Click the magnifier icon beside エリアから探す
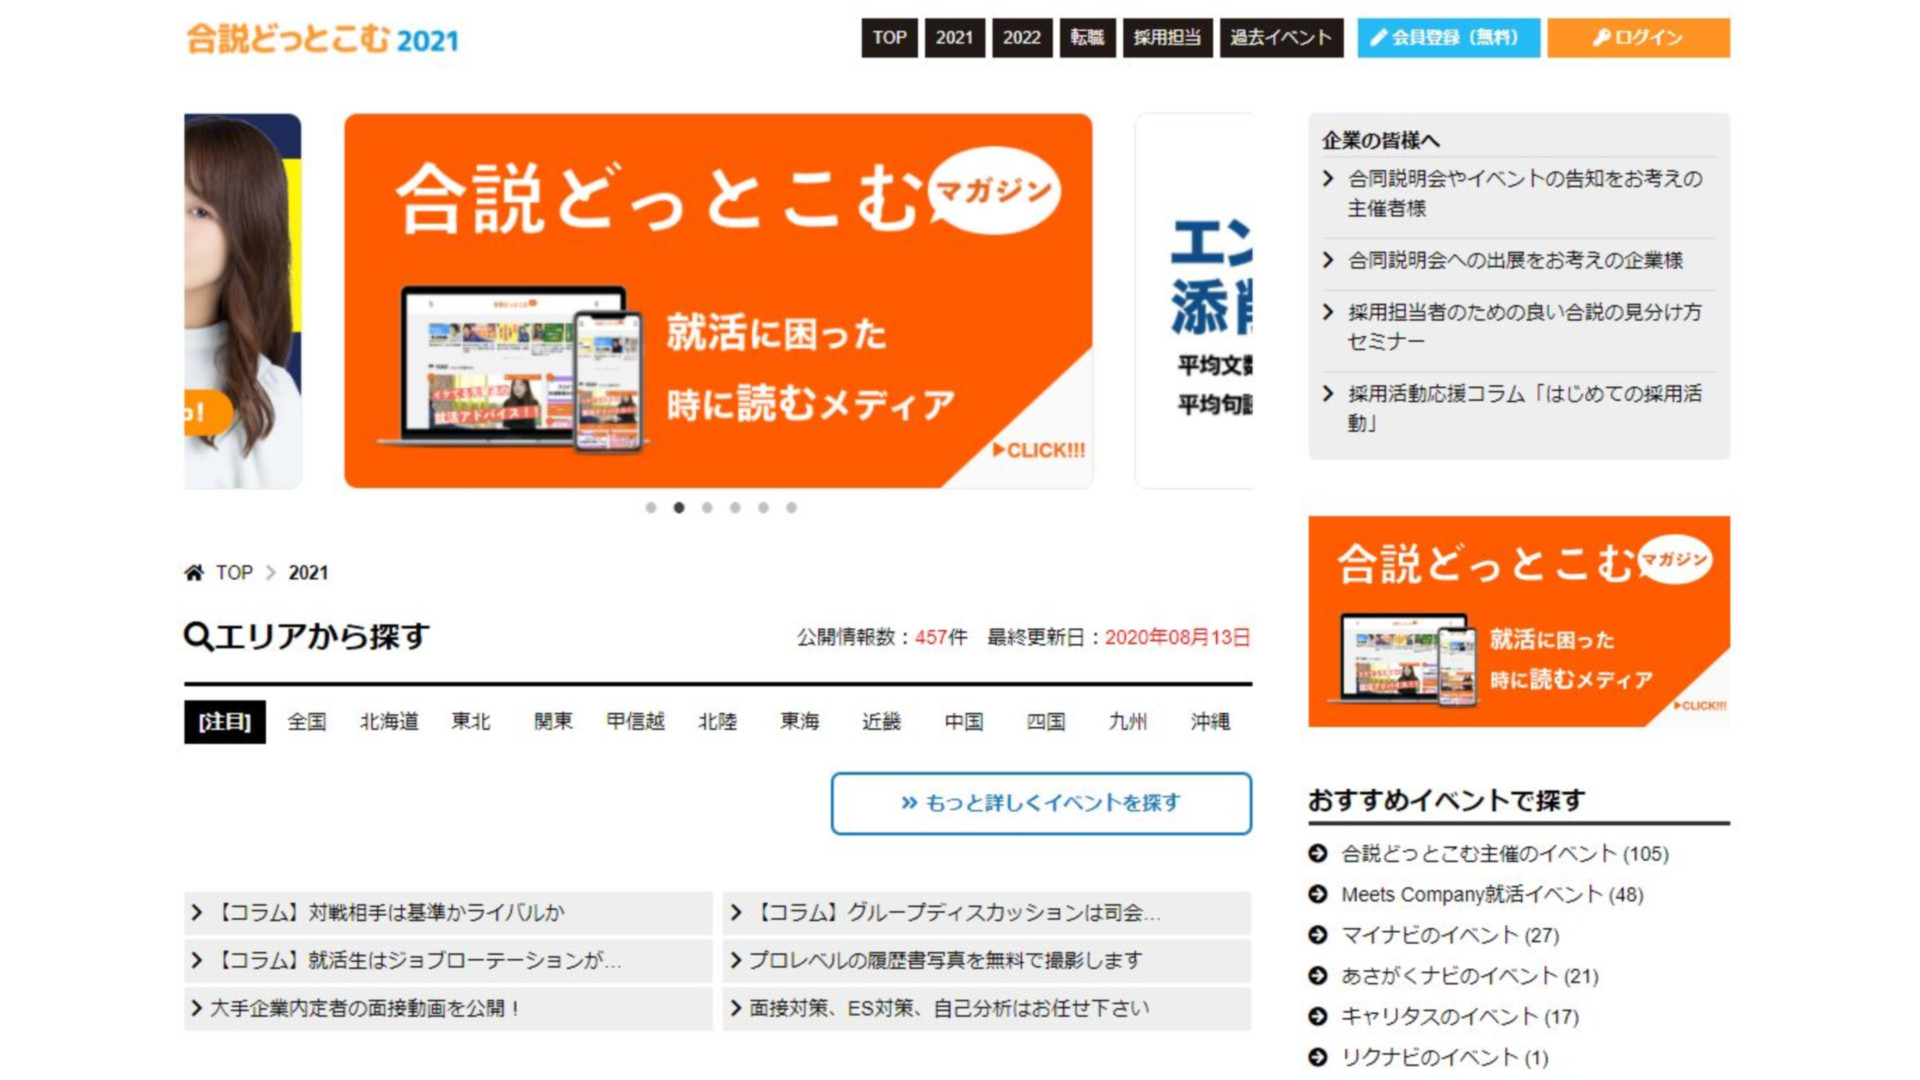The image size is (1920, 1080). pos(198,636)
